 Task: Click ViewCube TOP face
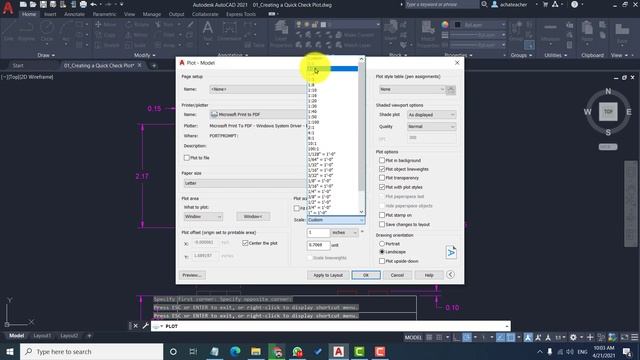click(x=608, y=111)
